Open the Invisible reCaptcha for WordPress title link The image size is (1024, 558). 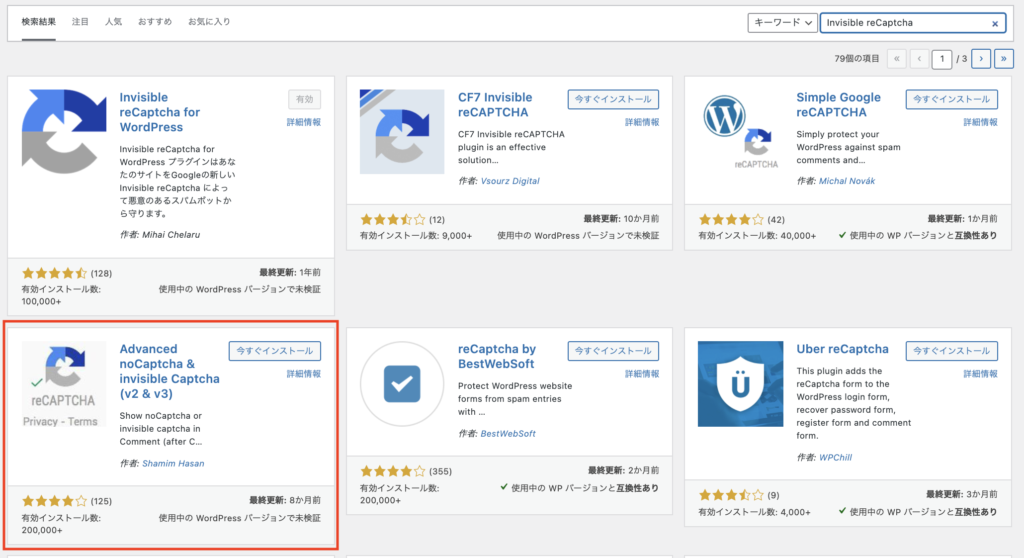pos(159,112)
